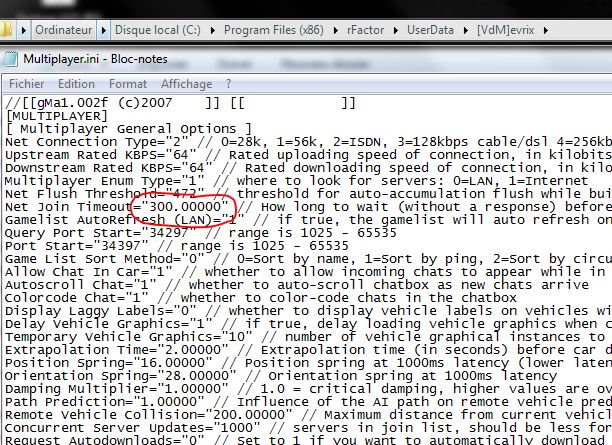Click the Notepad icon beside Multiplayer.ini title
The height and width of the screenshot is (445, 612).
(11, 59)
